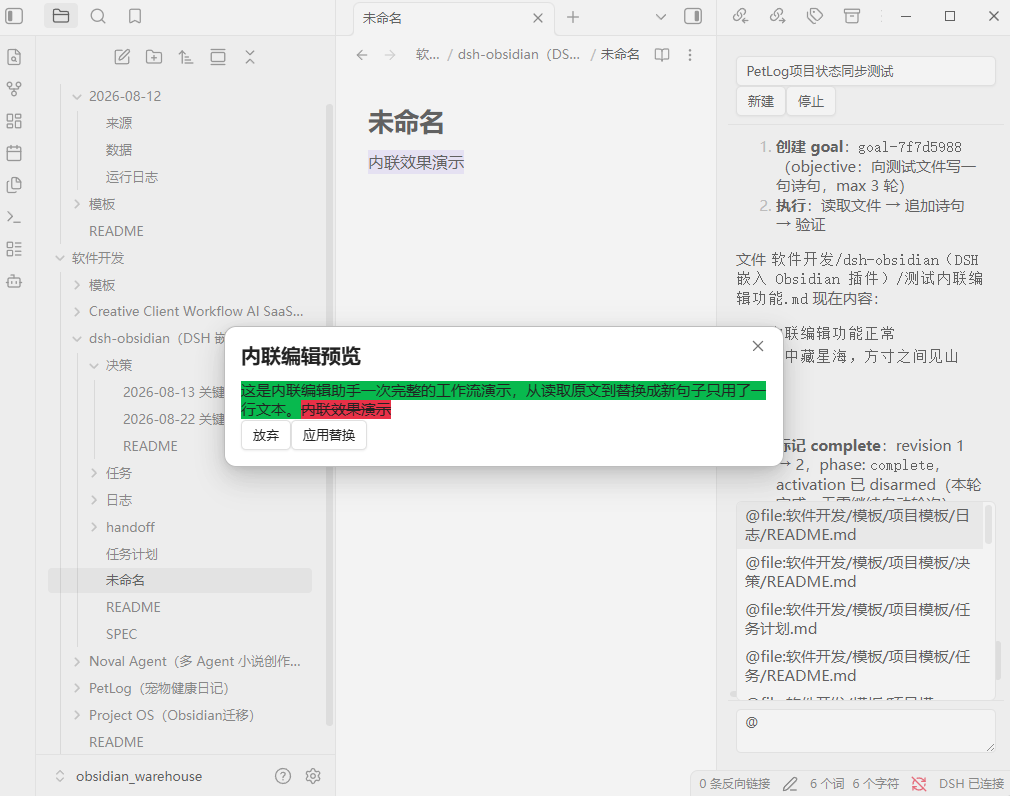Open the settings gear icon
Image resolution: width=1010 pixels, height=796 pixels.
(x=313, y=777)
